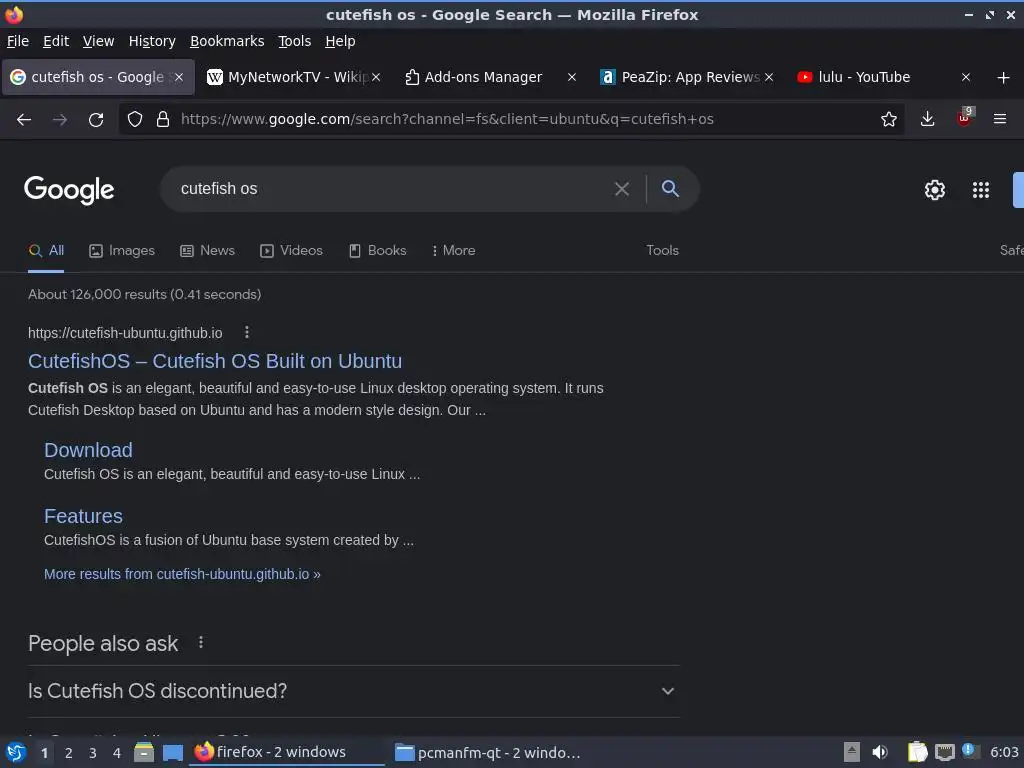
Task: Open the Firefox hamburger menu
Action: click(999, 119)
